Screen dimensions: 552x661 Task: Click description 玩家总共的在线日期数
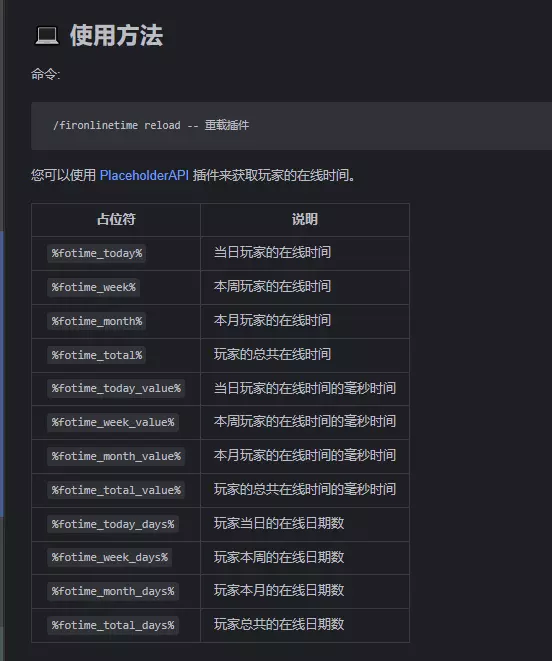click(x=279, y=624)
